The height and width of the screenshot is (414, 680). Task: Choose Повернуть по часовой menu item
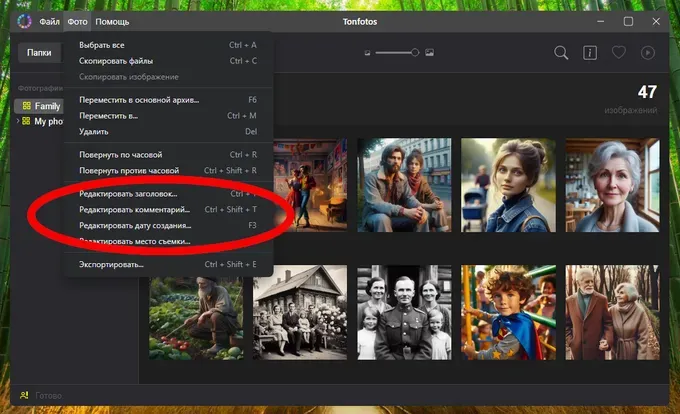click(x=168, y=155)
